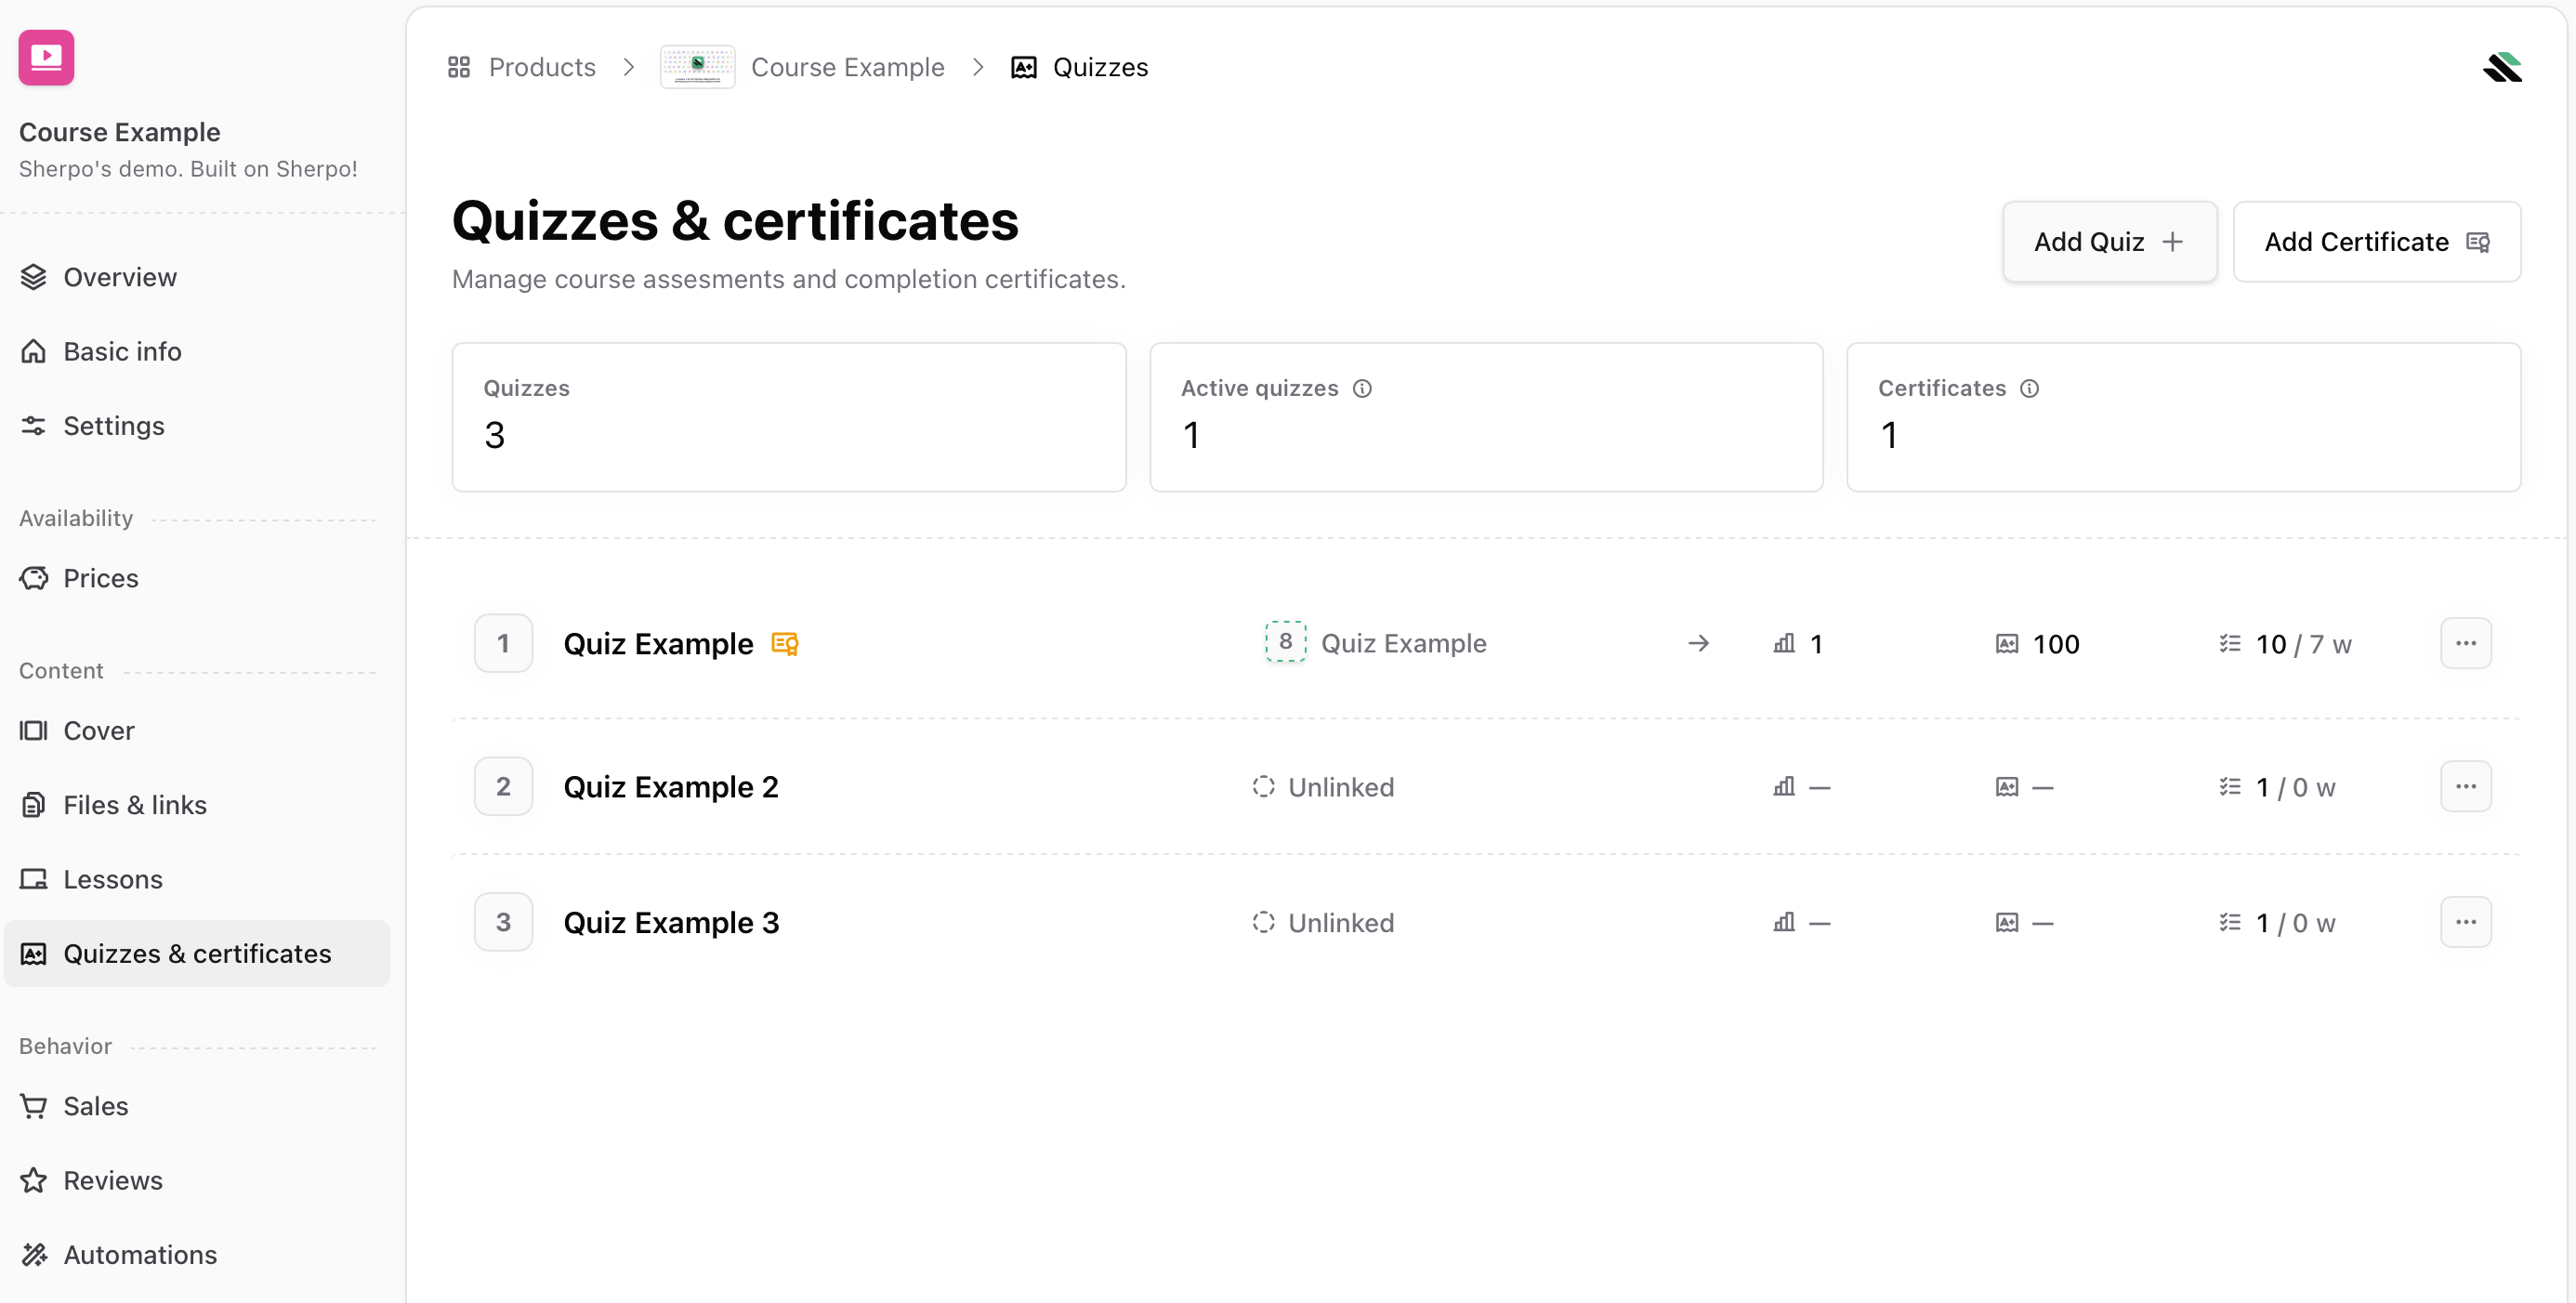
Task: Select the Prices icon in sidebar
Action: 33,578
